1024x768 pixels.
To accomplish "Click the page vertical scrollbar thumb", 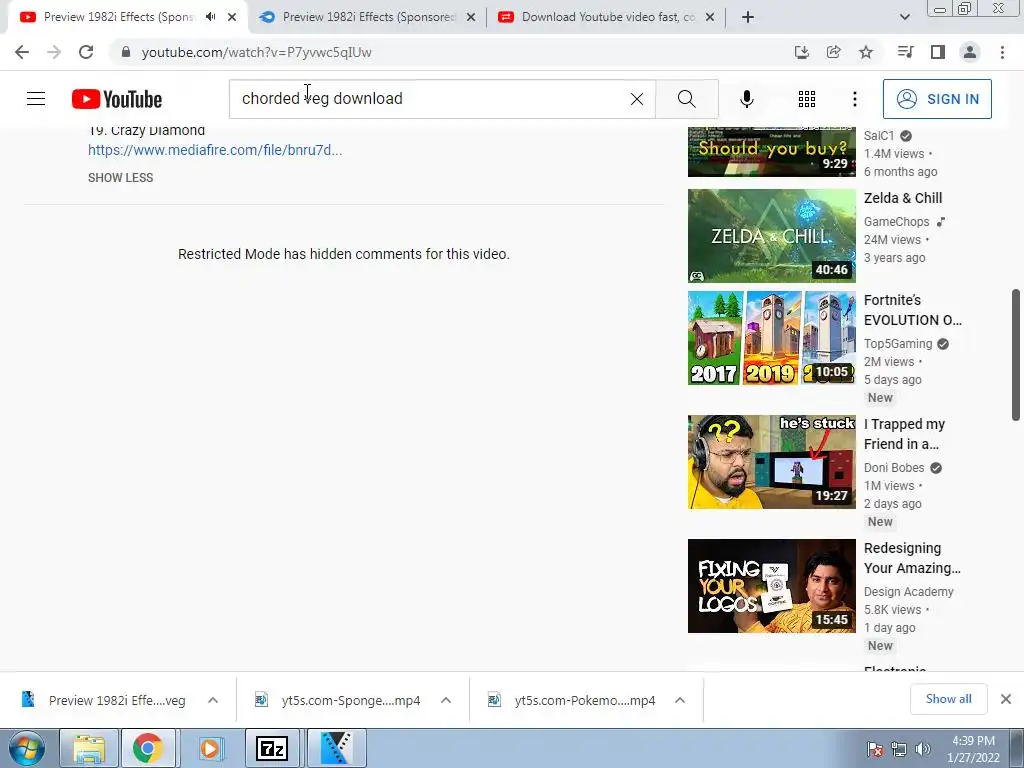I will coord(1016,355).
